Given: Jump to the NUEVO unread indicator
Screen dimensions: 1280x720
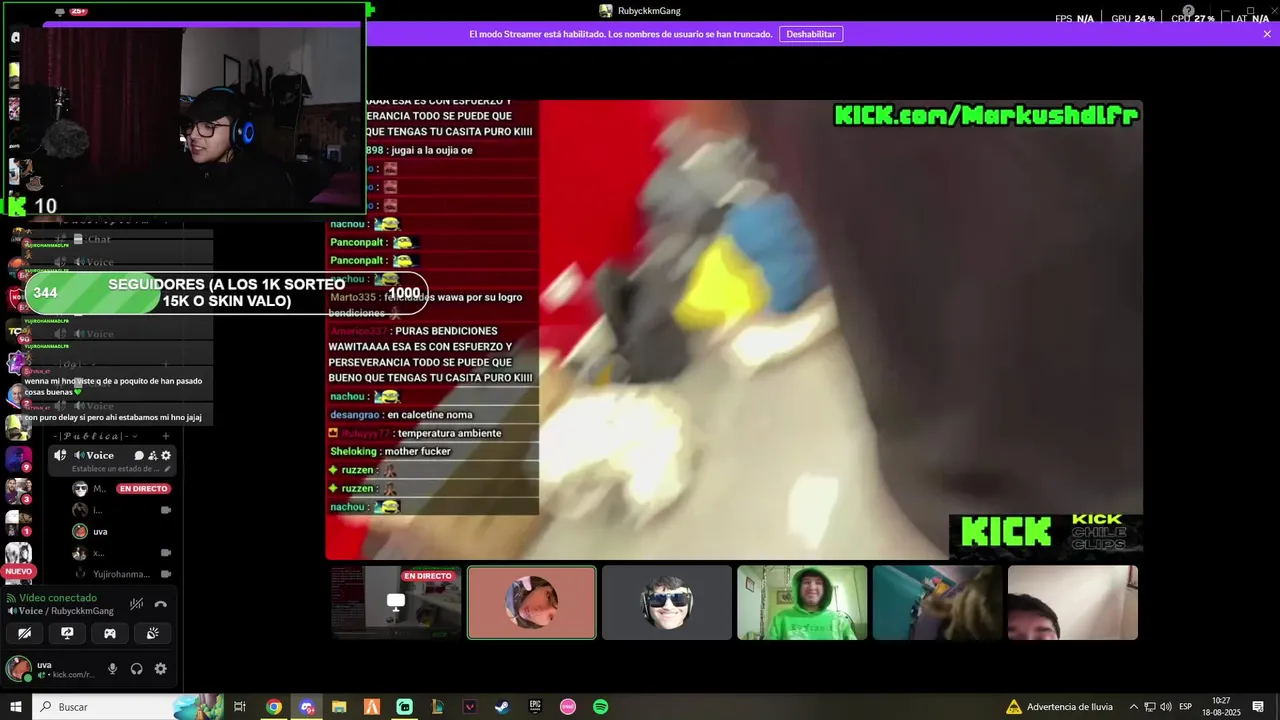Looking at the screenshot, I should tap(18, 571).
